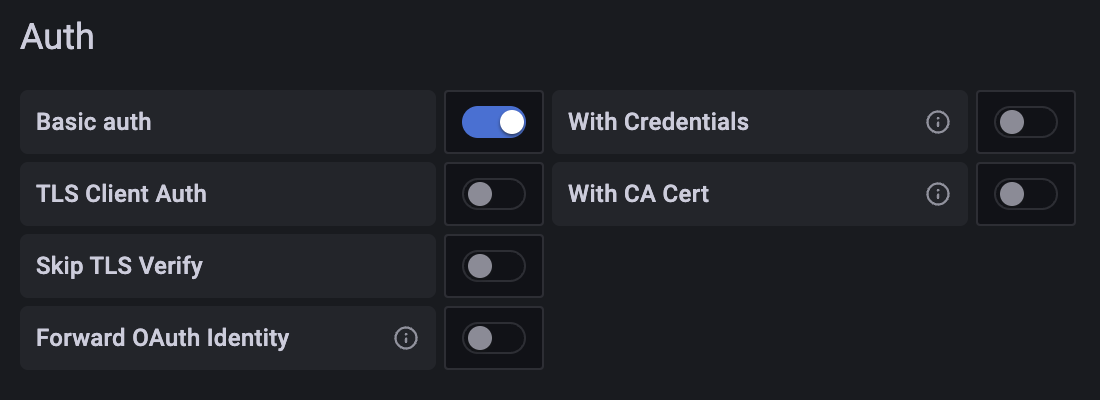Screen dimensions: 1100x400
Task: Turn on Skip TLS Verify switch
Action: pyautogui.click(x=494, y=266)
